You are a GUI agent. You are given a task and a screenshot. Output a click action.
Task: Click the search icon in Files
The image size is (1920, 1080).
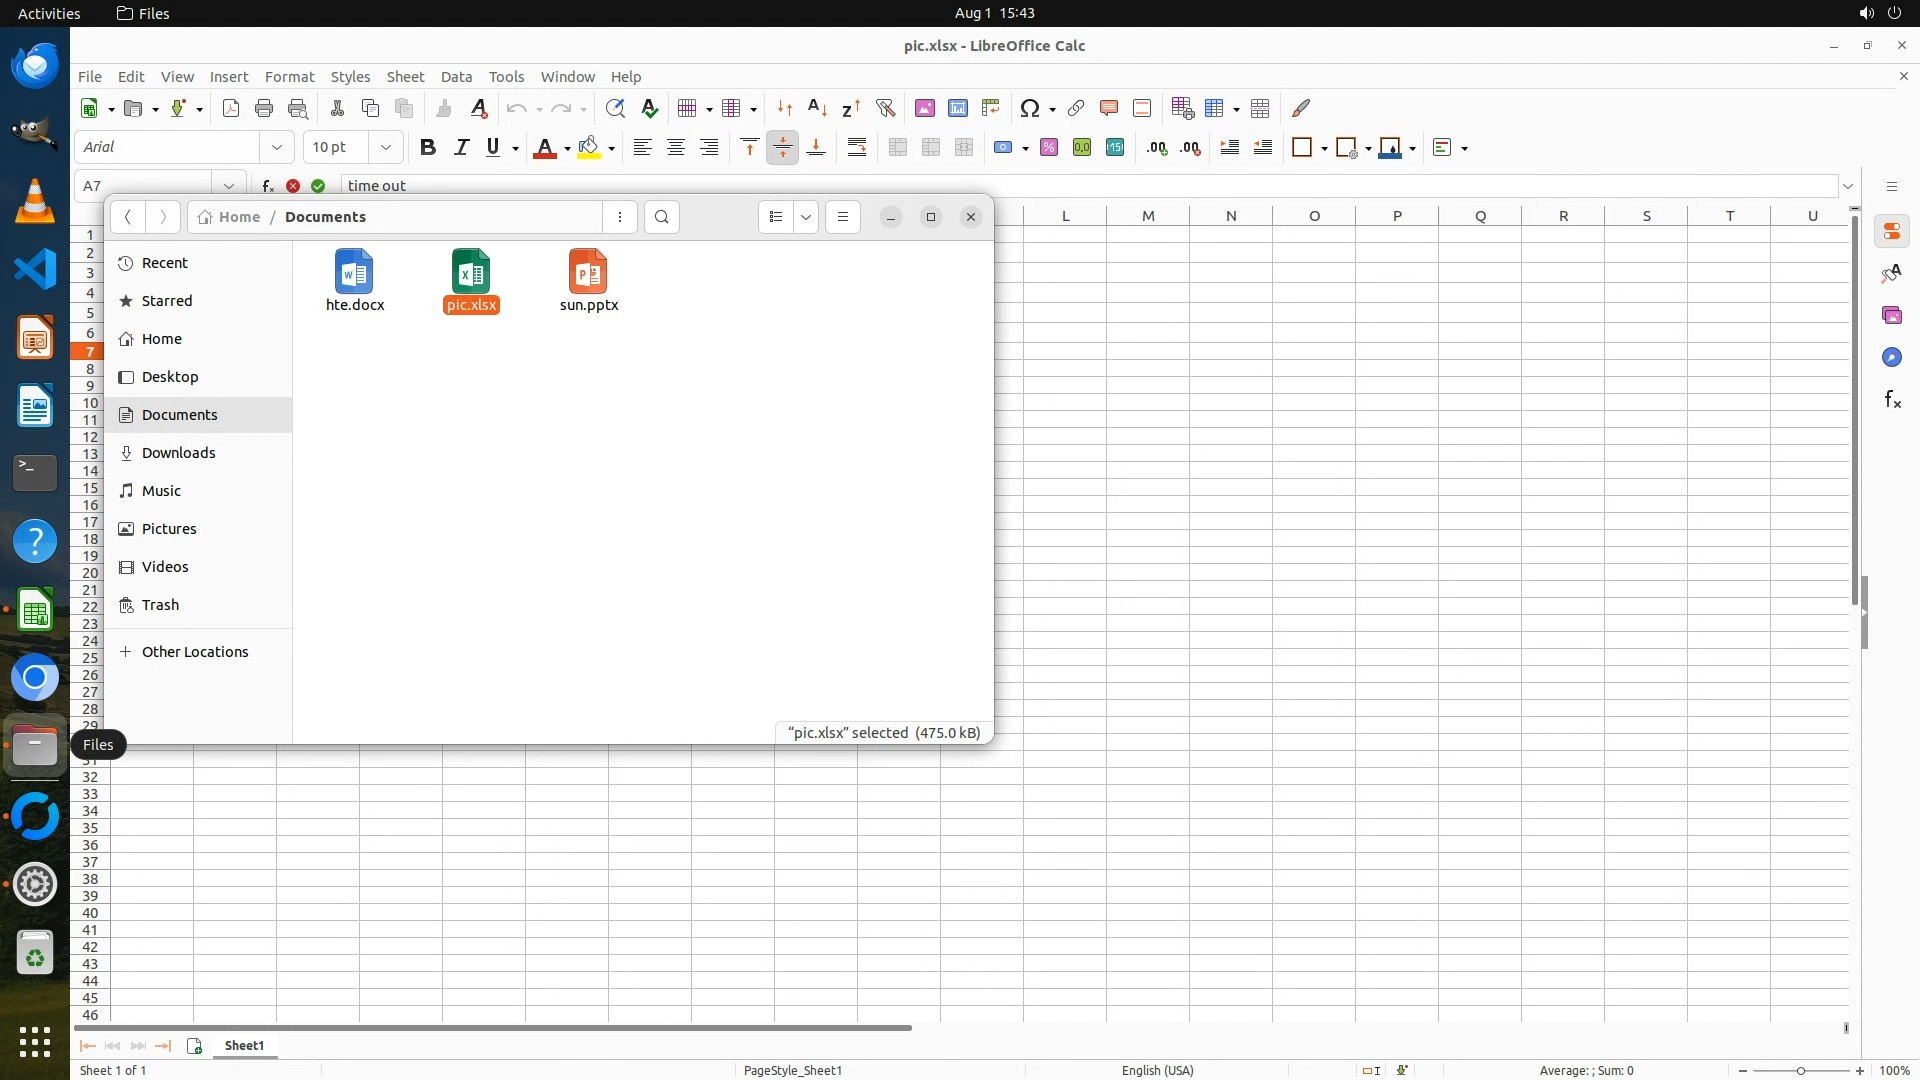(662, 217)
